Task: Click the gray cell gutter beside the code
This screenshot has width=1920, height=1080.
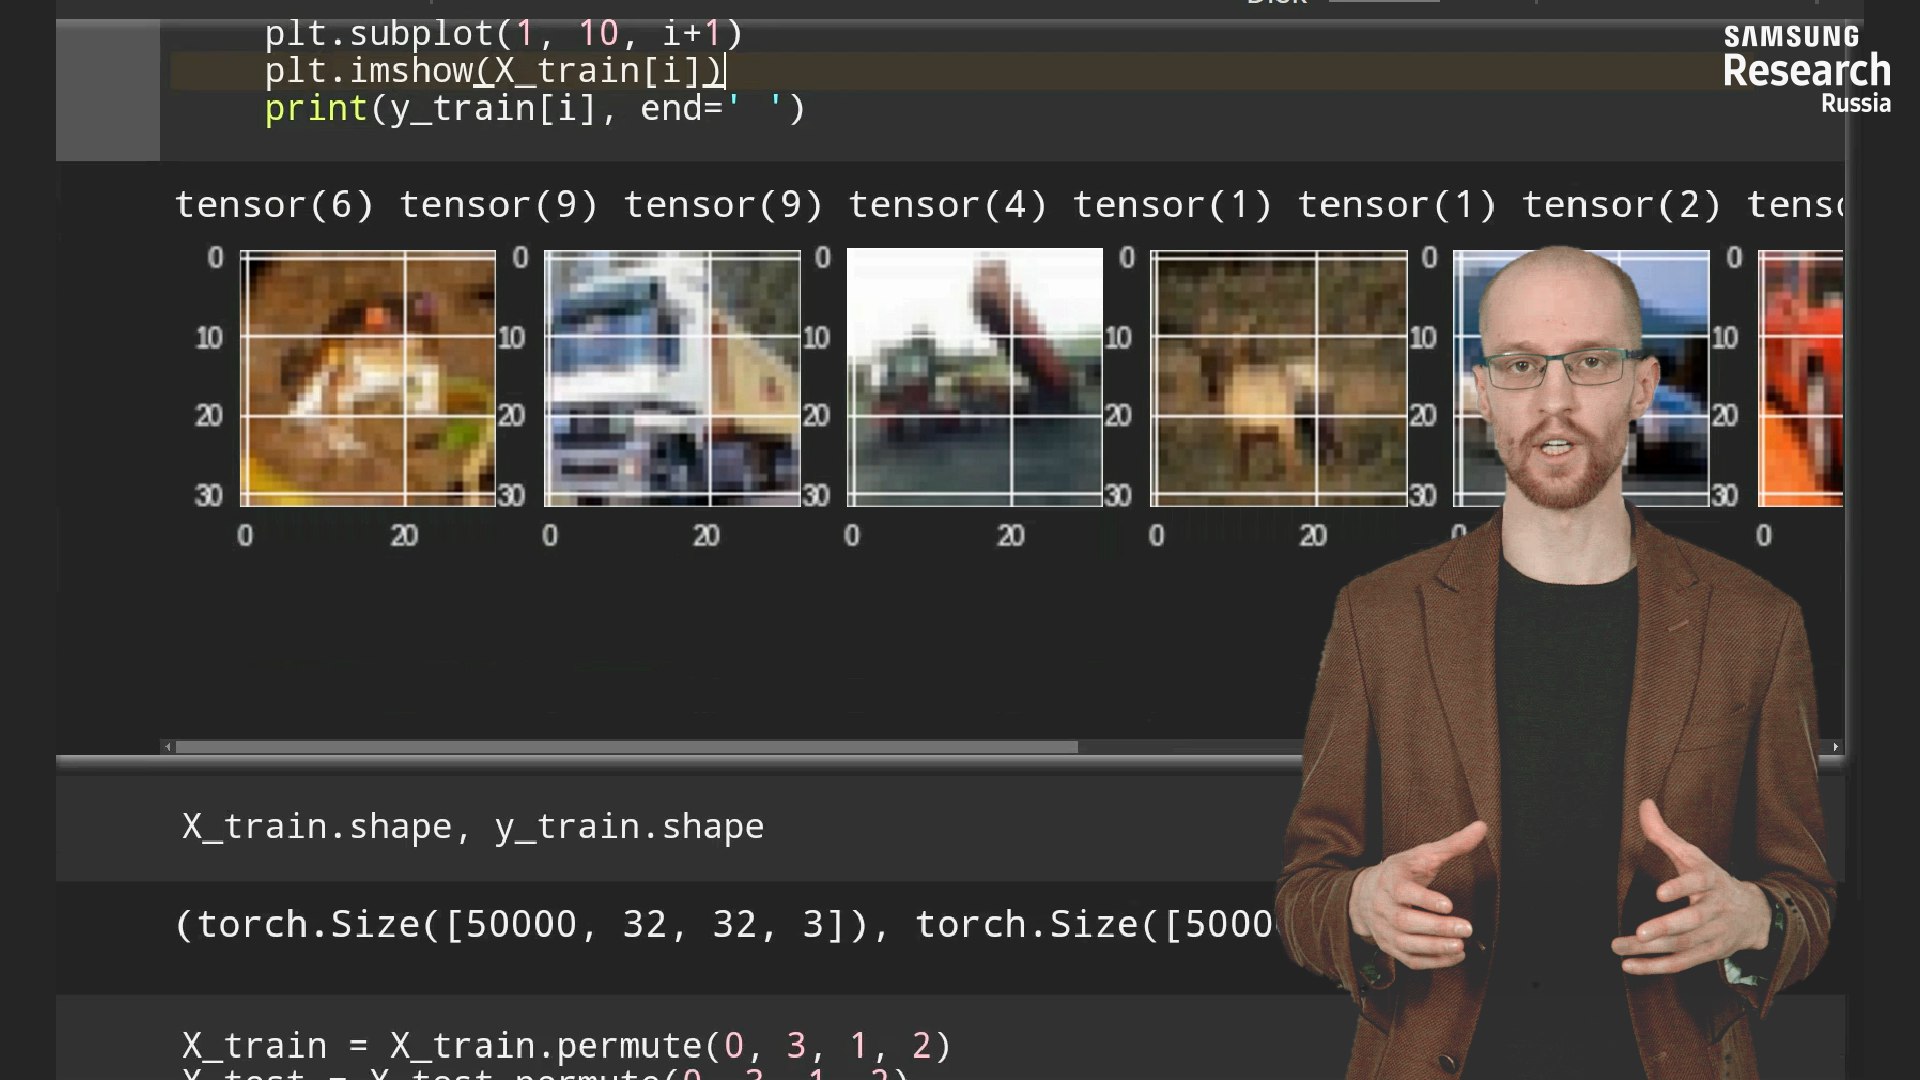Action: pyautogui.click(x=108, y=89)
